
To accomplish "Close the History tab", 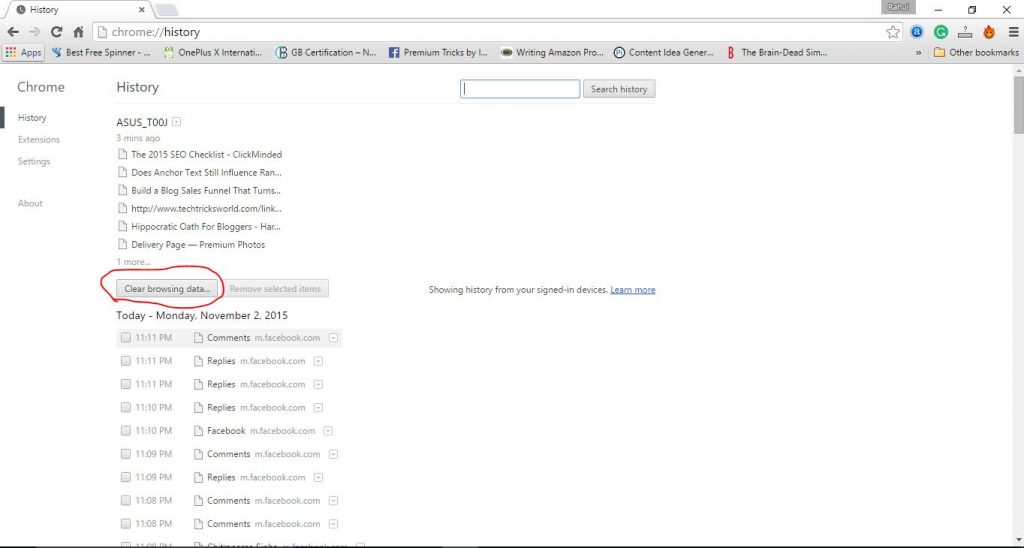I will point(142,10).
